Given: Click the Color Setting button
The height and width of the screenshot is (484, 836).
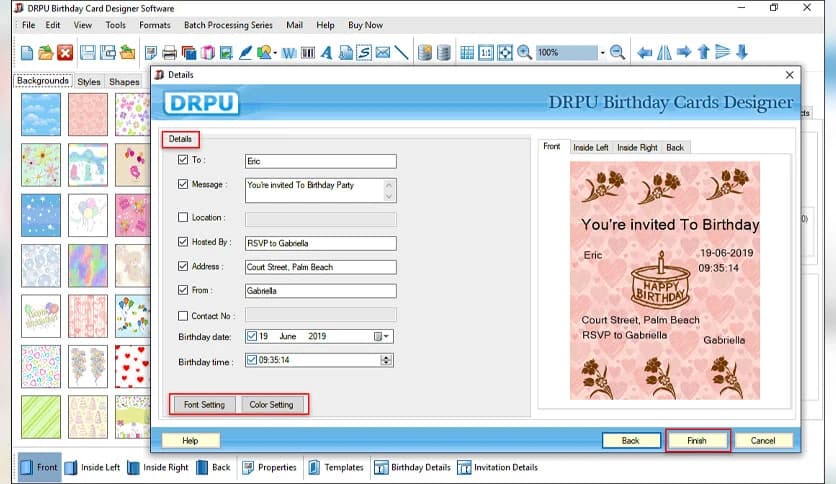Looking at the screenshot, I should point(272,405).
